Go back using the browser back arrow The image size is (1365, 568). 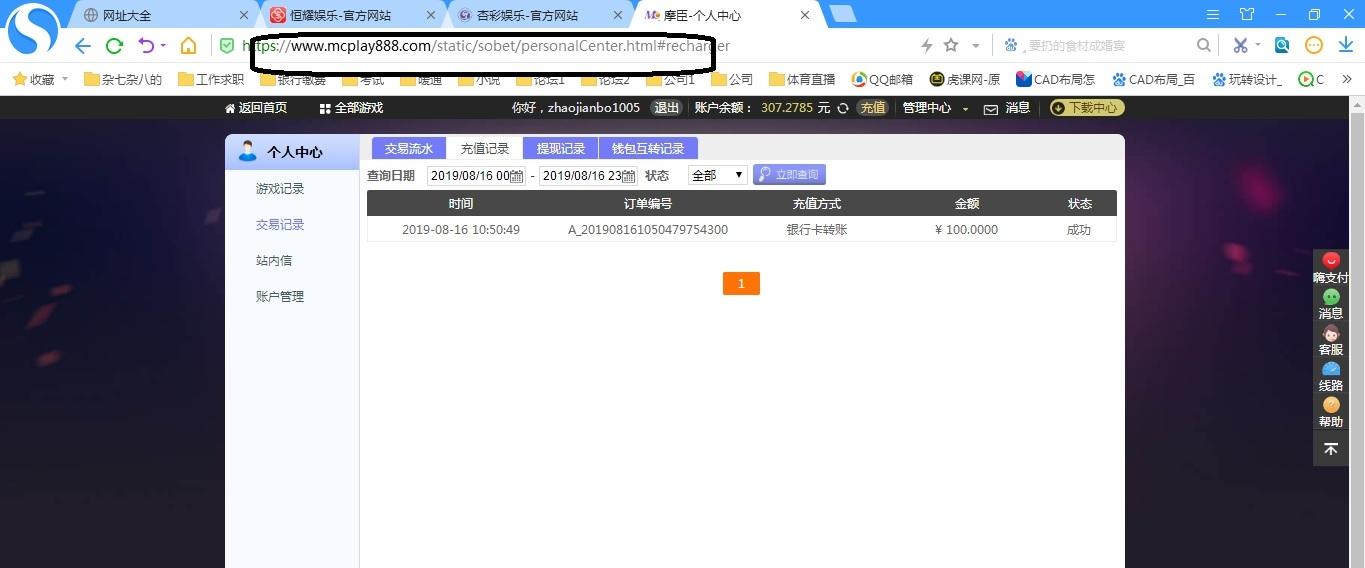(x=83, y=46)
